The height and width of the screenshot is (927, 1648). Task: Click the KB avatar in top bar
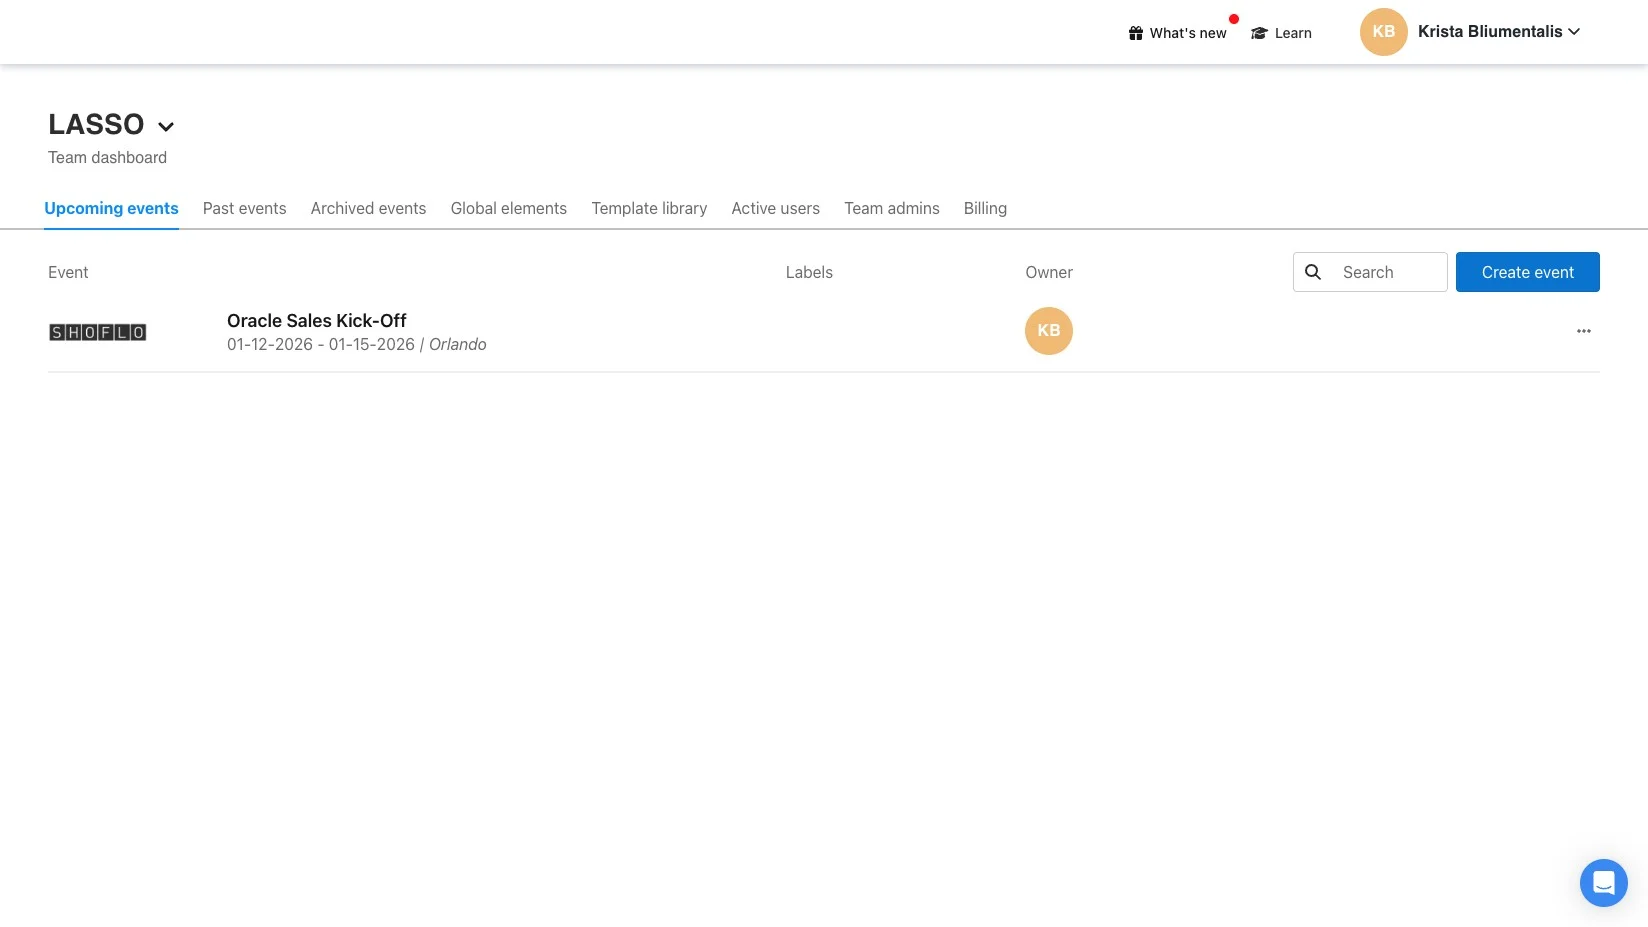(1383, 32)
